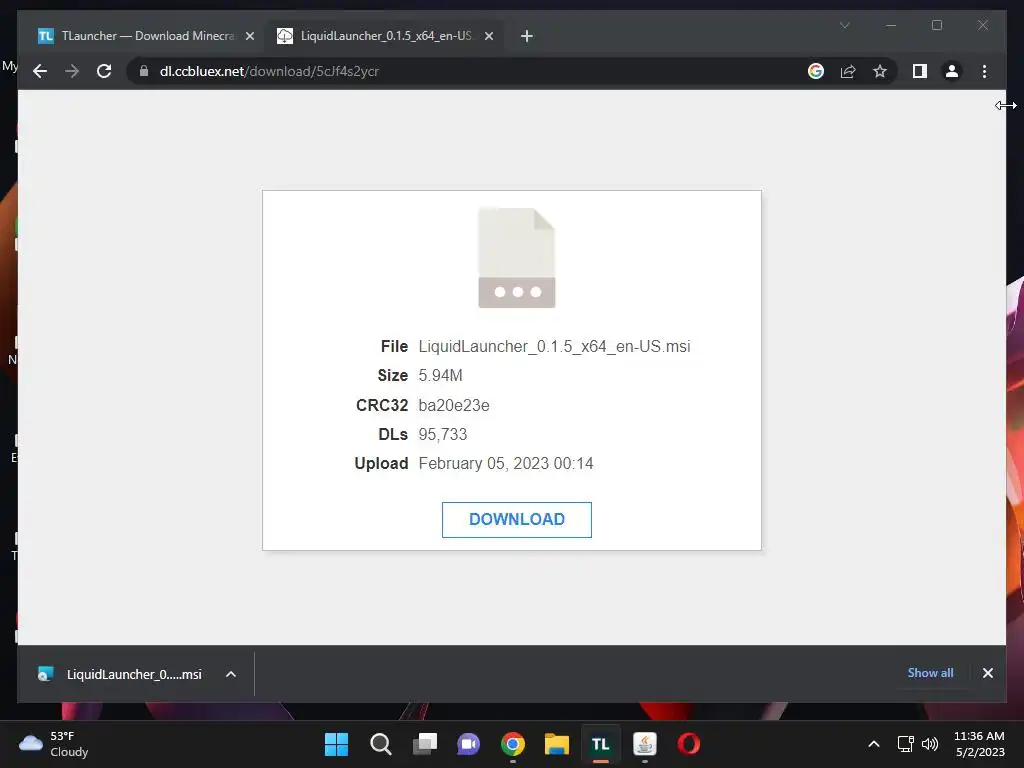Share this page using the share icon
Image resolution: width=1024 pixels, height=768 pixels.
pos(848,71)
